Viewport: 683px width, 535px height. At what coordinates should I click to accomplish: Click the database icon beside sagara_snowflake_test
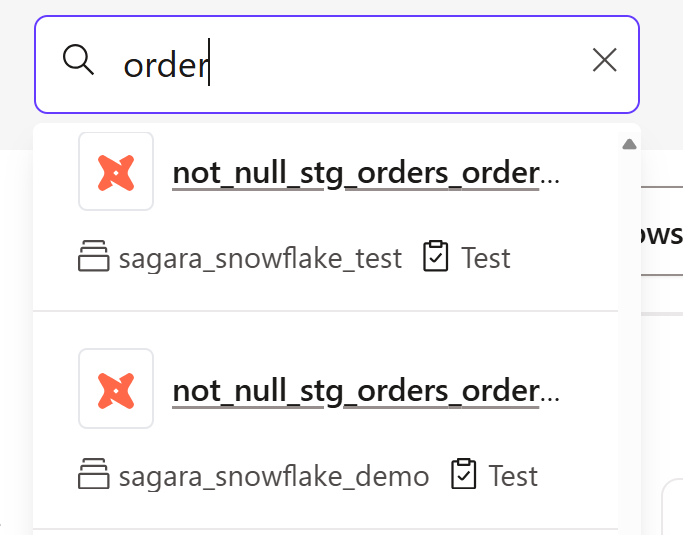(94, 256)
